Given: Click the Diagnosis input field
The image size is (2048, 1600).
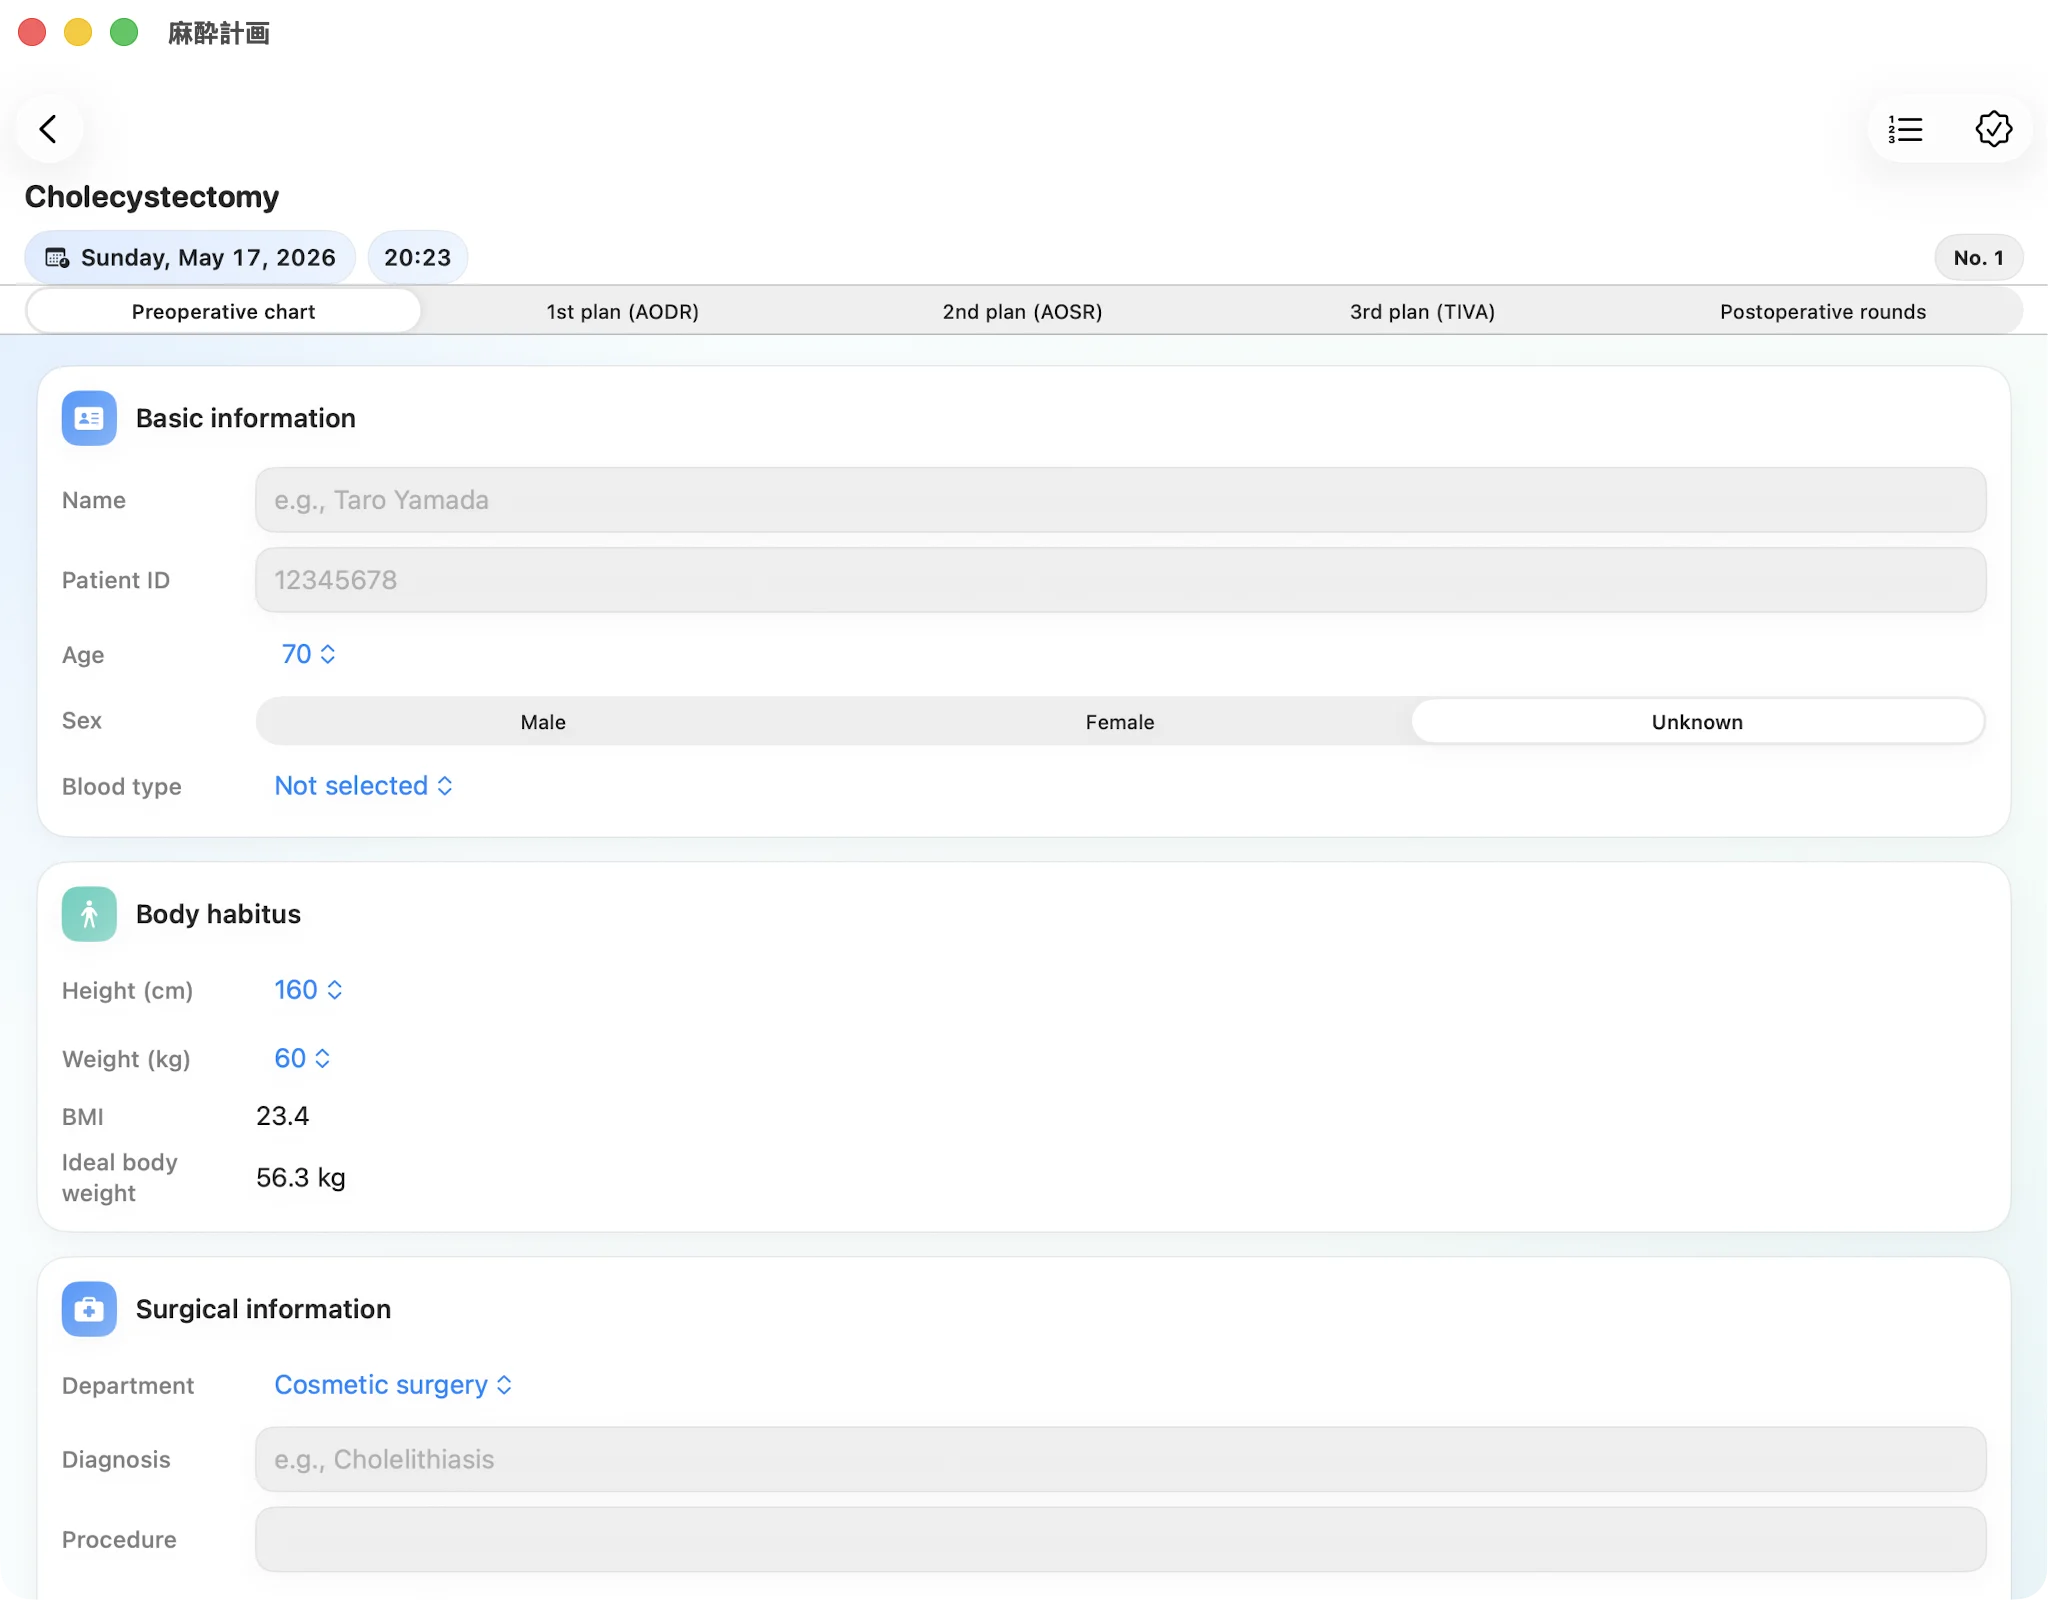Looking at the screenshot, I should tap(1120, 1460).
